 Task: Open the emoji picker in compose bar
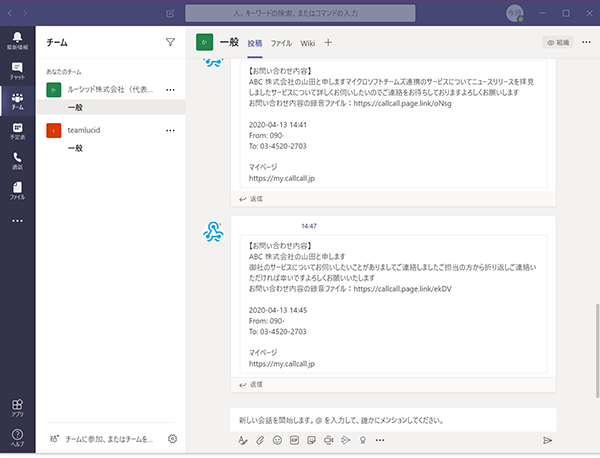tap(278, 440)
